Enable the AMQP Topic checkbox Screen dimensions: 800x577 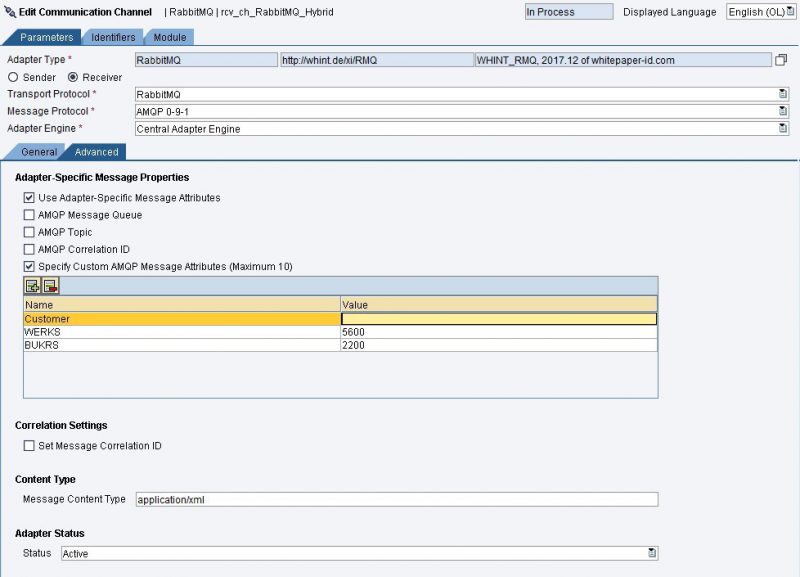pos(29,232)
